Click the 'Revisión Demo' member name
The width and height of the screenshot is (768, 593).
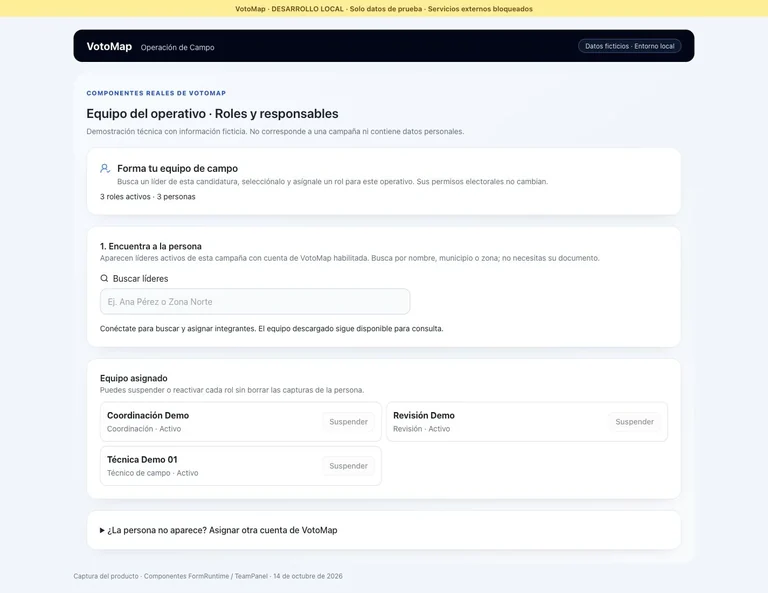[424, 415]
